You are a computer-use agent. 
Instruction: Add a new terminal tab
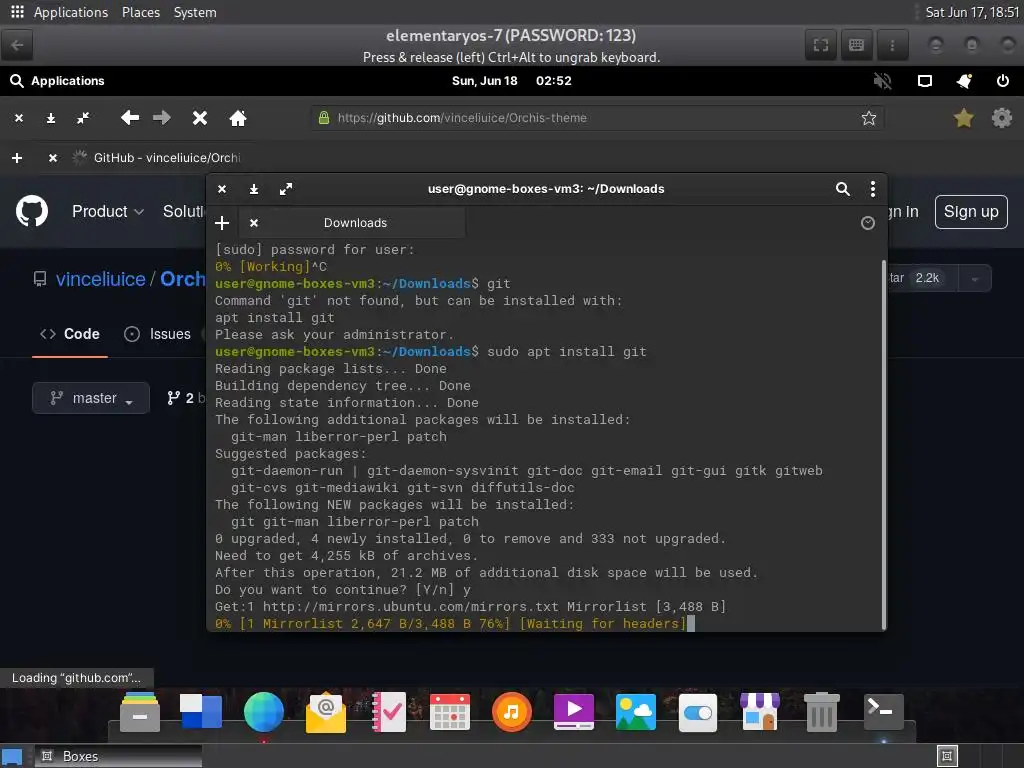pos(222,223)
